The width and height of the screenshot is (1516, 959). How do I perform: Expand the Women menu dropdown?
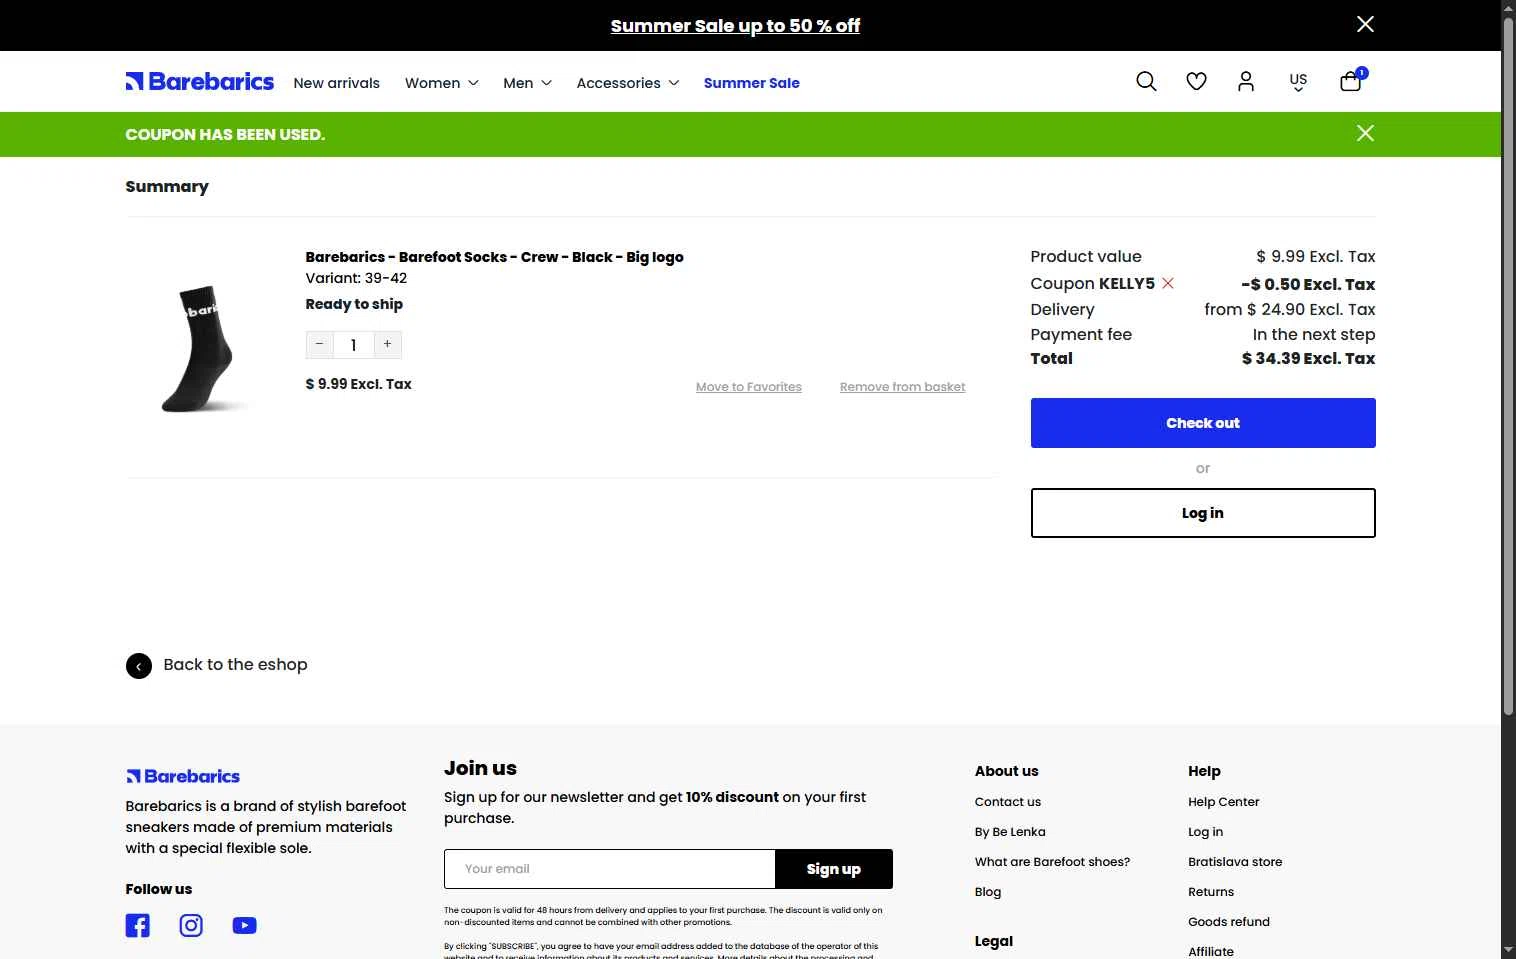pyautogui.click(x=441, y=83)
